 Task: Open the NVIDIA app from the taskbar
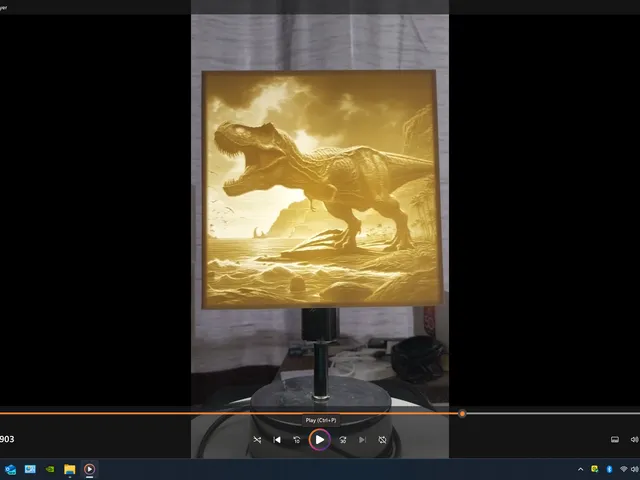coord(50,469)
